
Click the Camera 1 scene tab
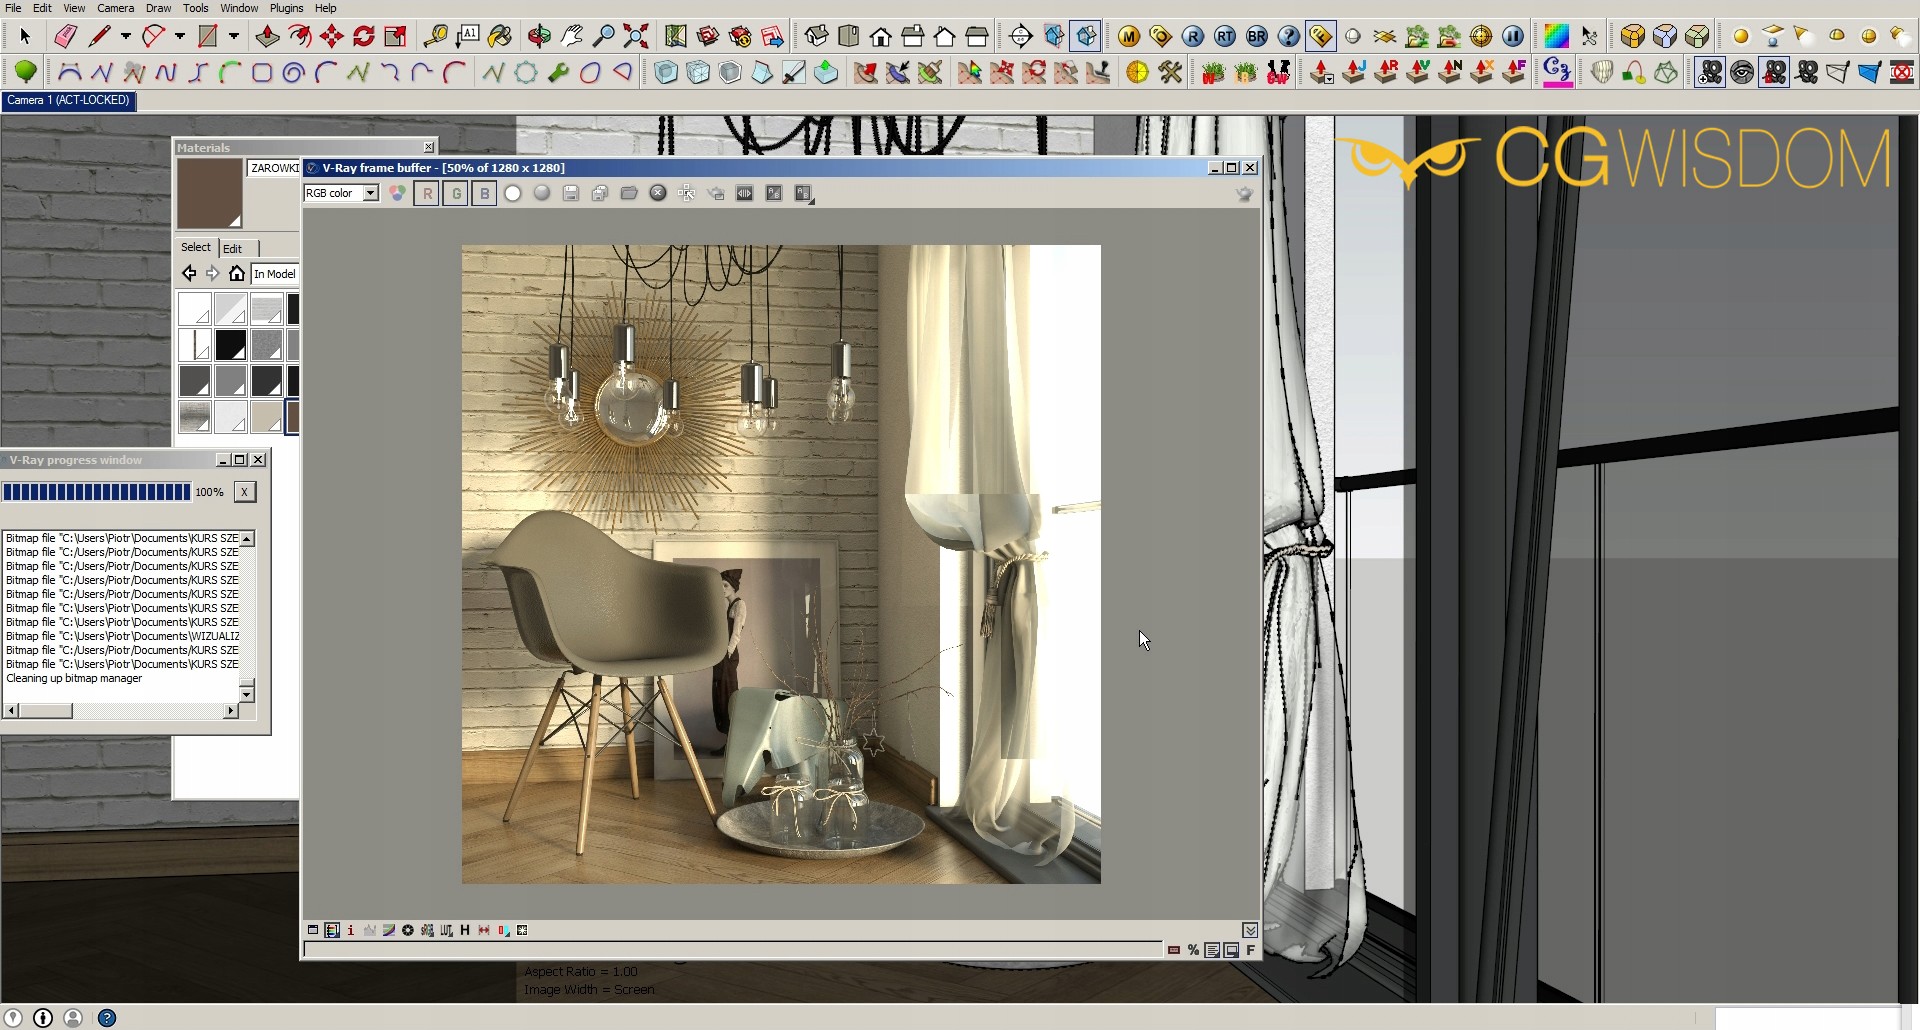coord(68,101)
